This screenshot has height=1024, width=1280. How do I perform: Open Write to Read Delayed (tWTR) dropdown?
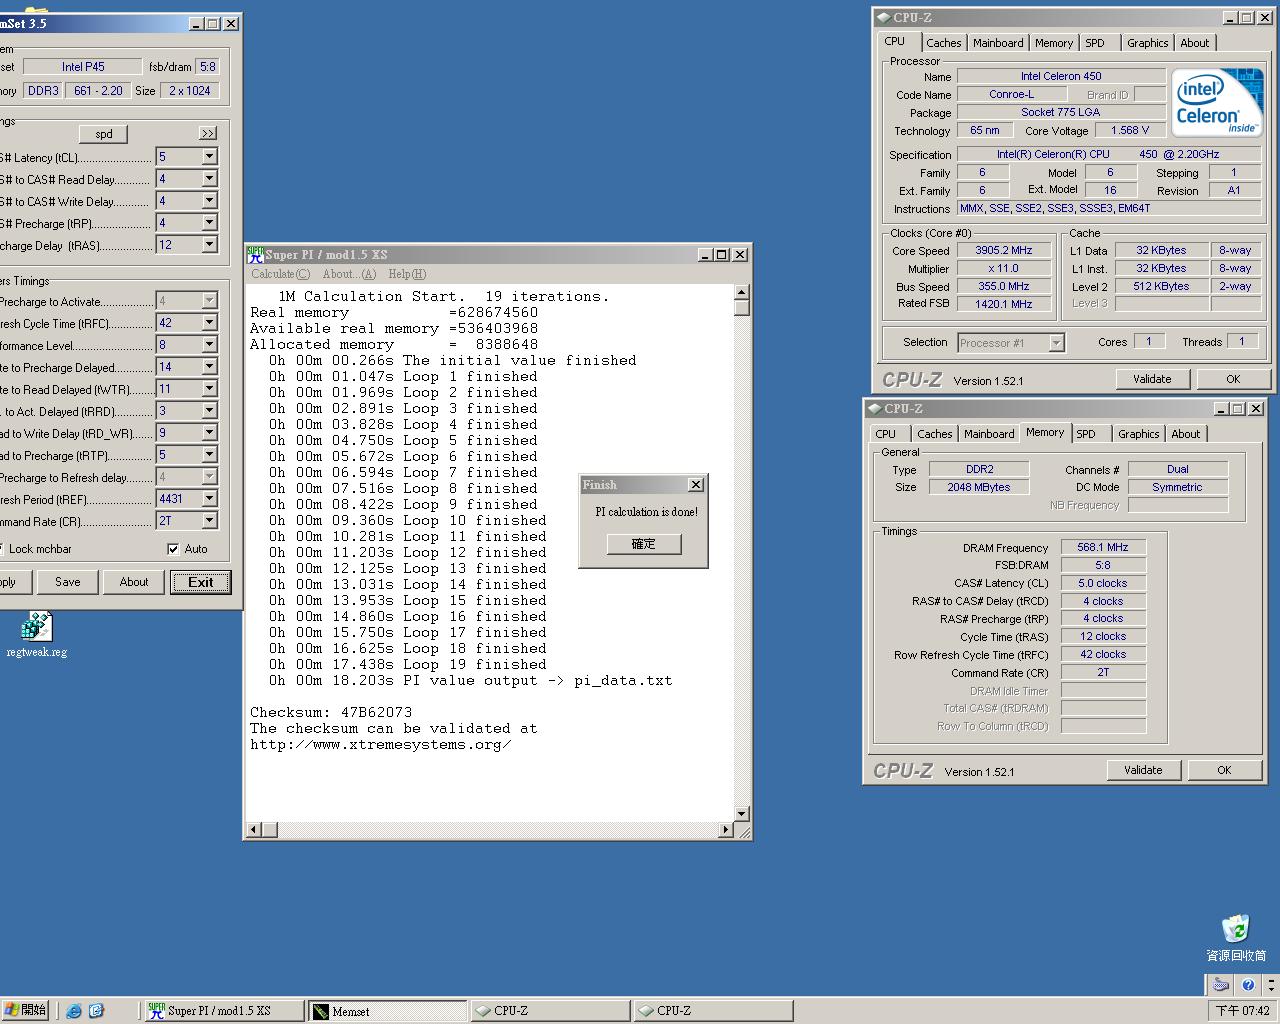[x=209, y=389]
